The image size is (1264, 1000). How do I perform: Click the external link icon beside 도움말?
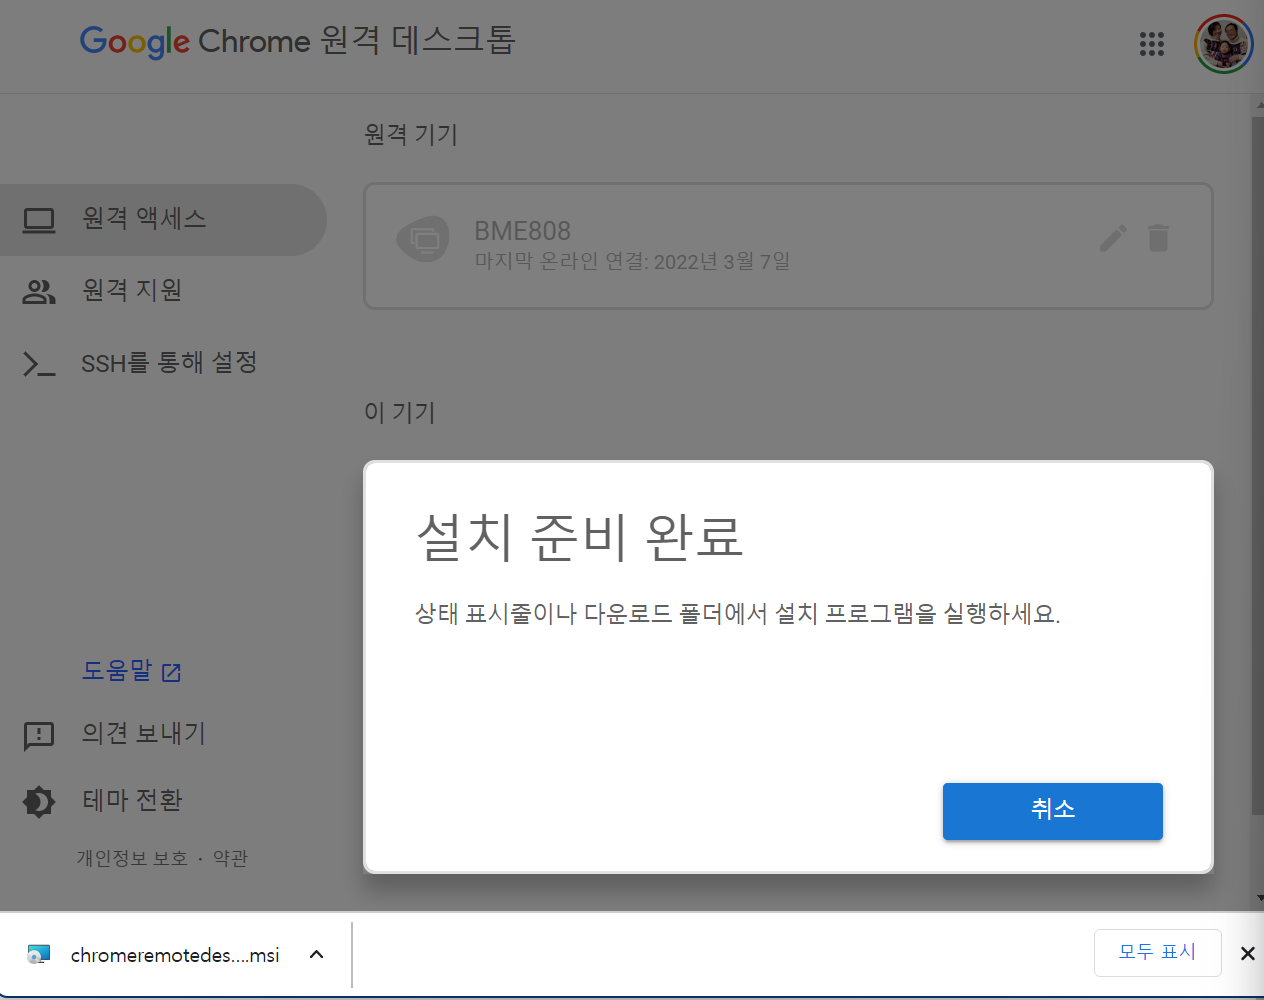pyautogui.click(x=172, y=673)
